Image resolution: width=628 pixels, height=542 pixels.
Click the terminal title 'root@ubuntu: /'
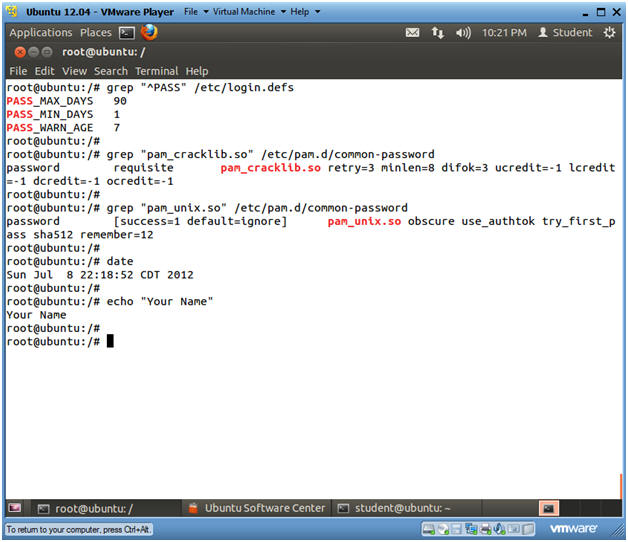104,52
